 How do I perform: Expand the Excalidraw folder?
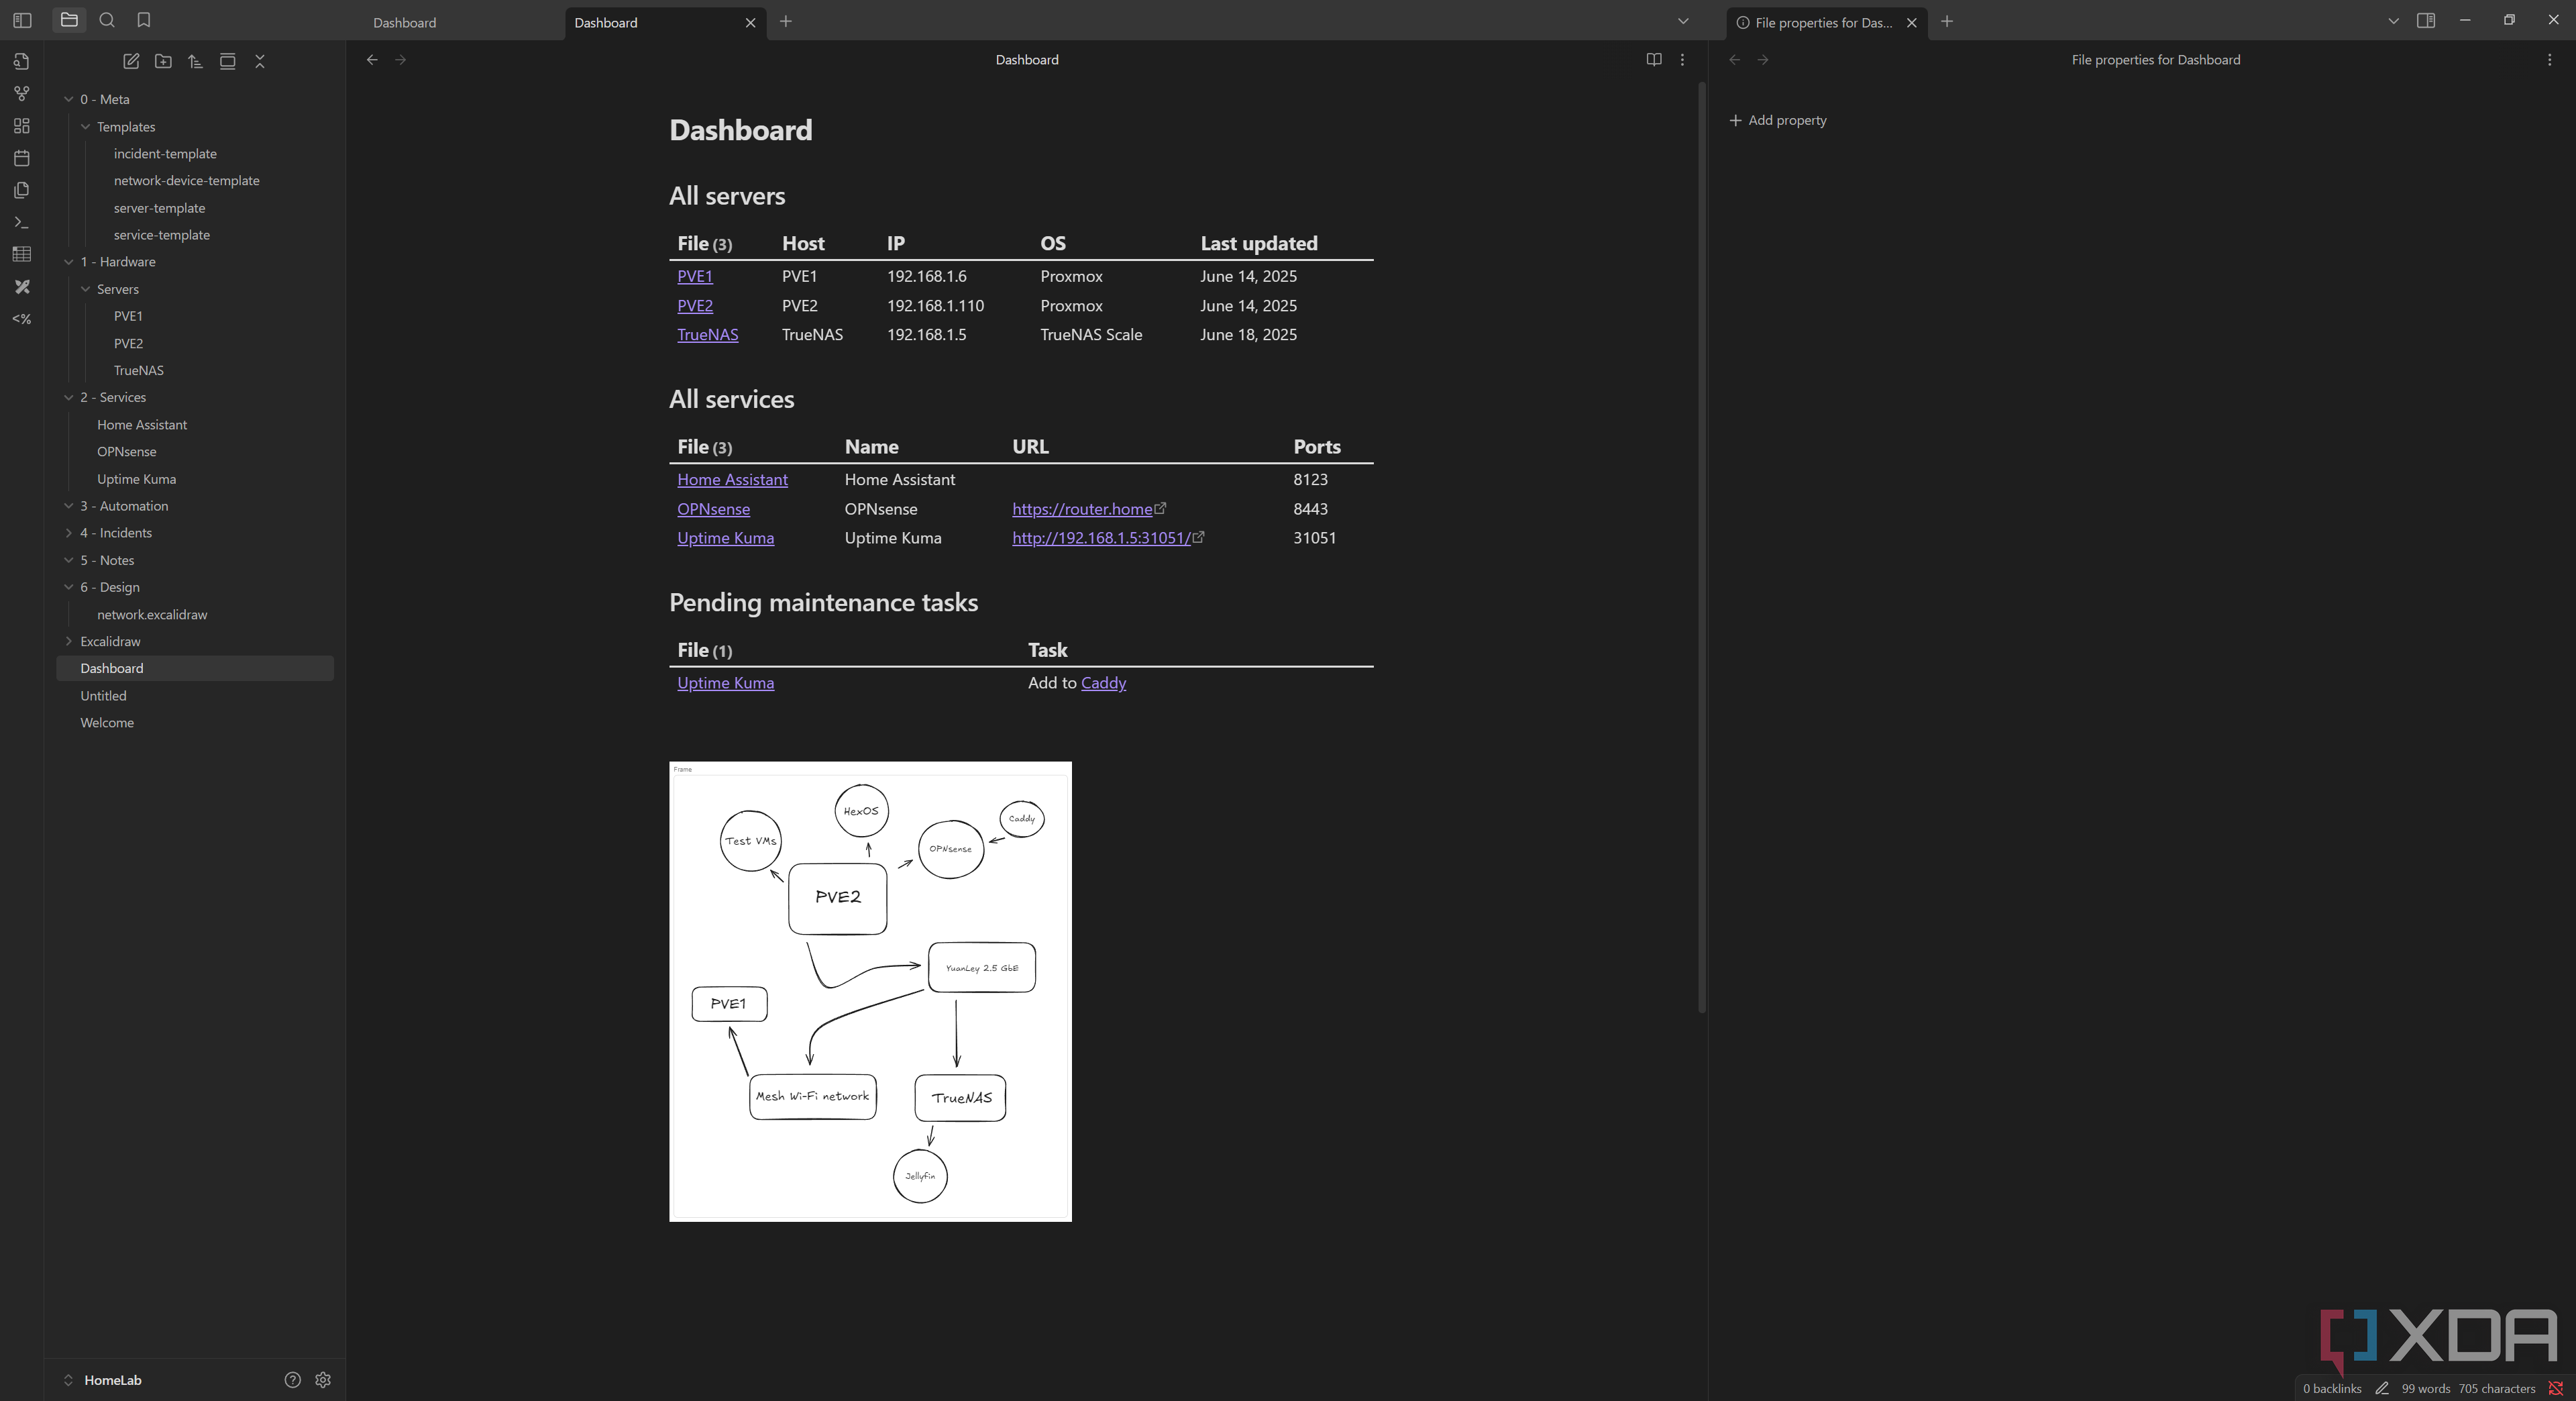coord(69,641)
